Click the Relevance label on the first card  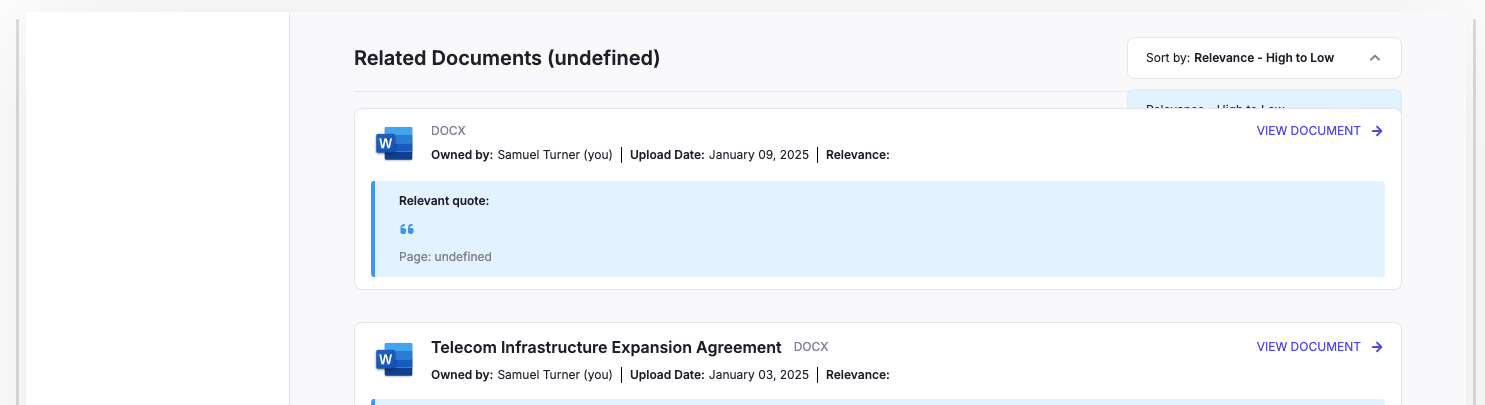tap(857, 155)
